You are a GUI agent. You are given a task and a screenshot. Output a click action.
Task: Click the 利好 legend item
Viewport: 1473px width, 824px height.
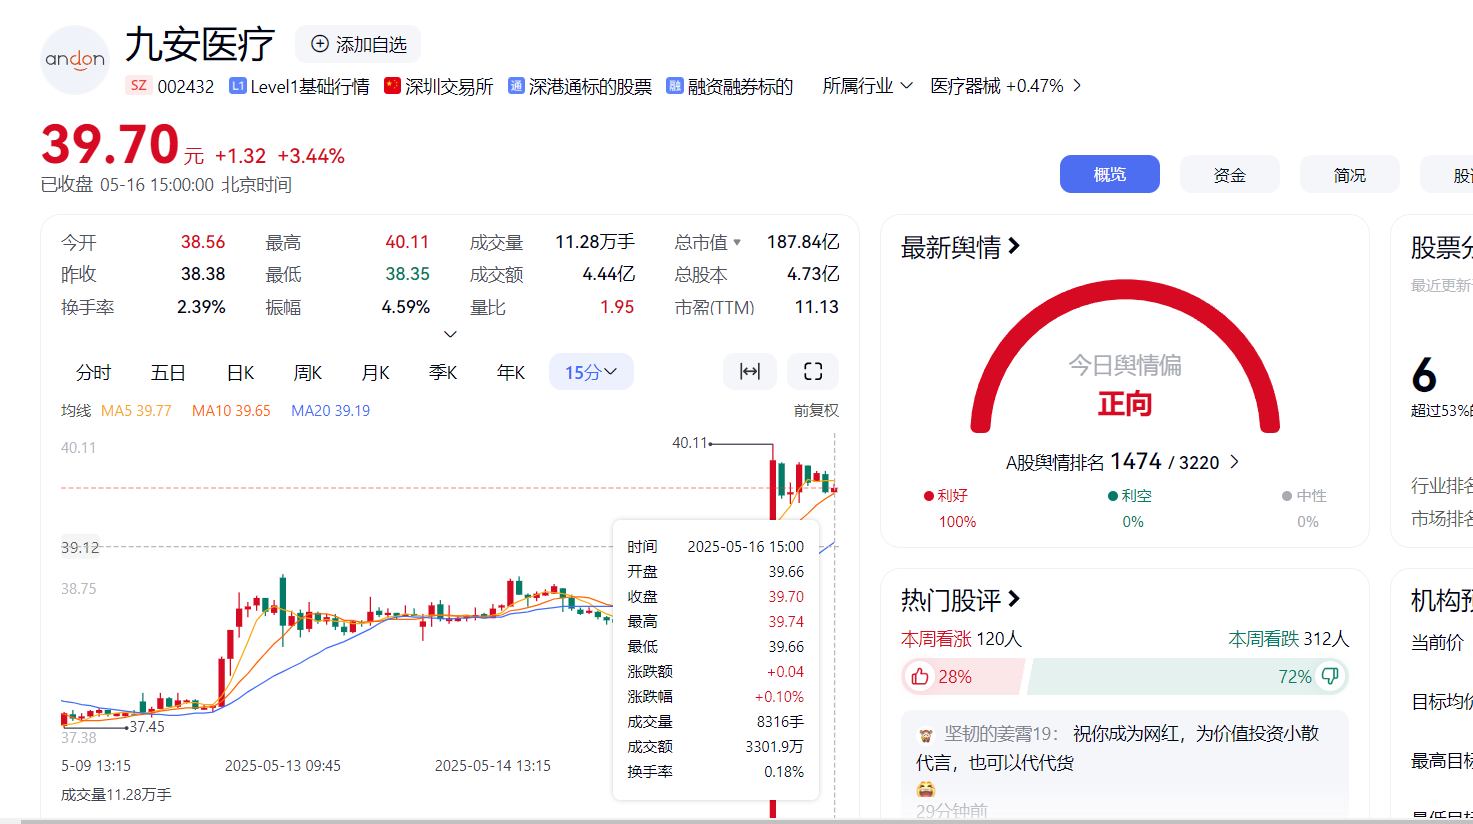tap(946, 496)
